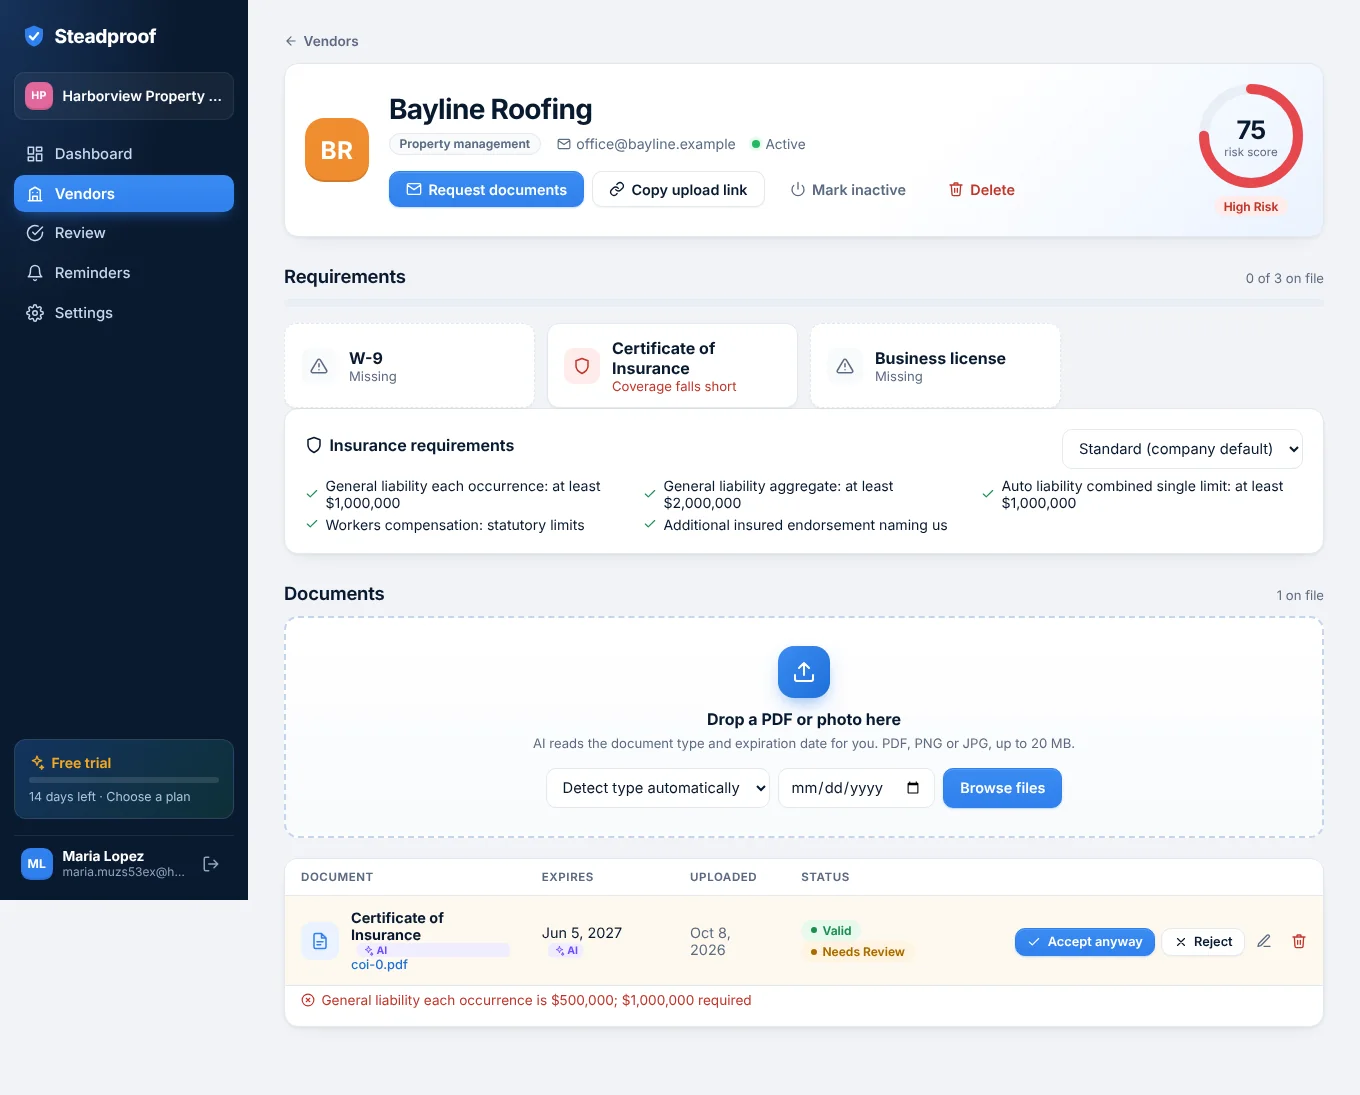Click the Steadproof shield logo
Screen dimensions: 1360x1095
pos(34,36)
